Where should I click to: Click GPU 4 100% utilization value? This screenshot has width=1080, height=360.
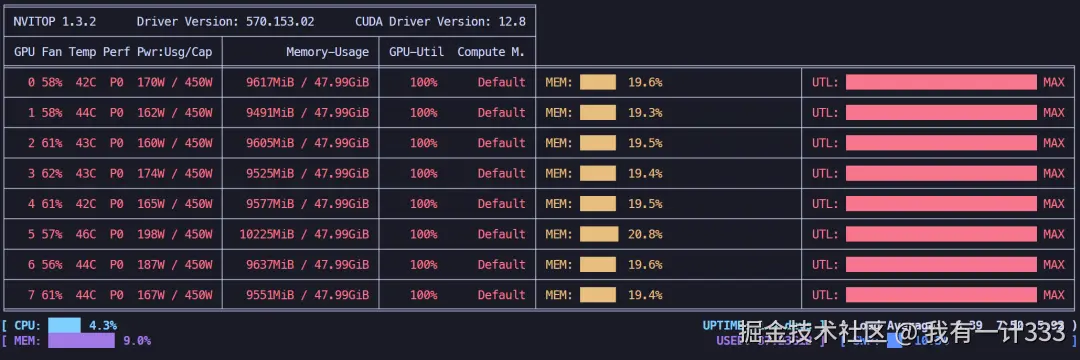coord(424,204)
